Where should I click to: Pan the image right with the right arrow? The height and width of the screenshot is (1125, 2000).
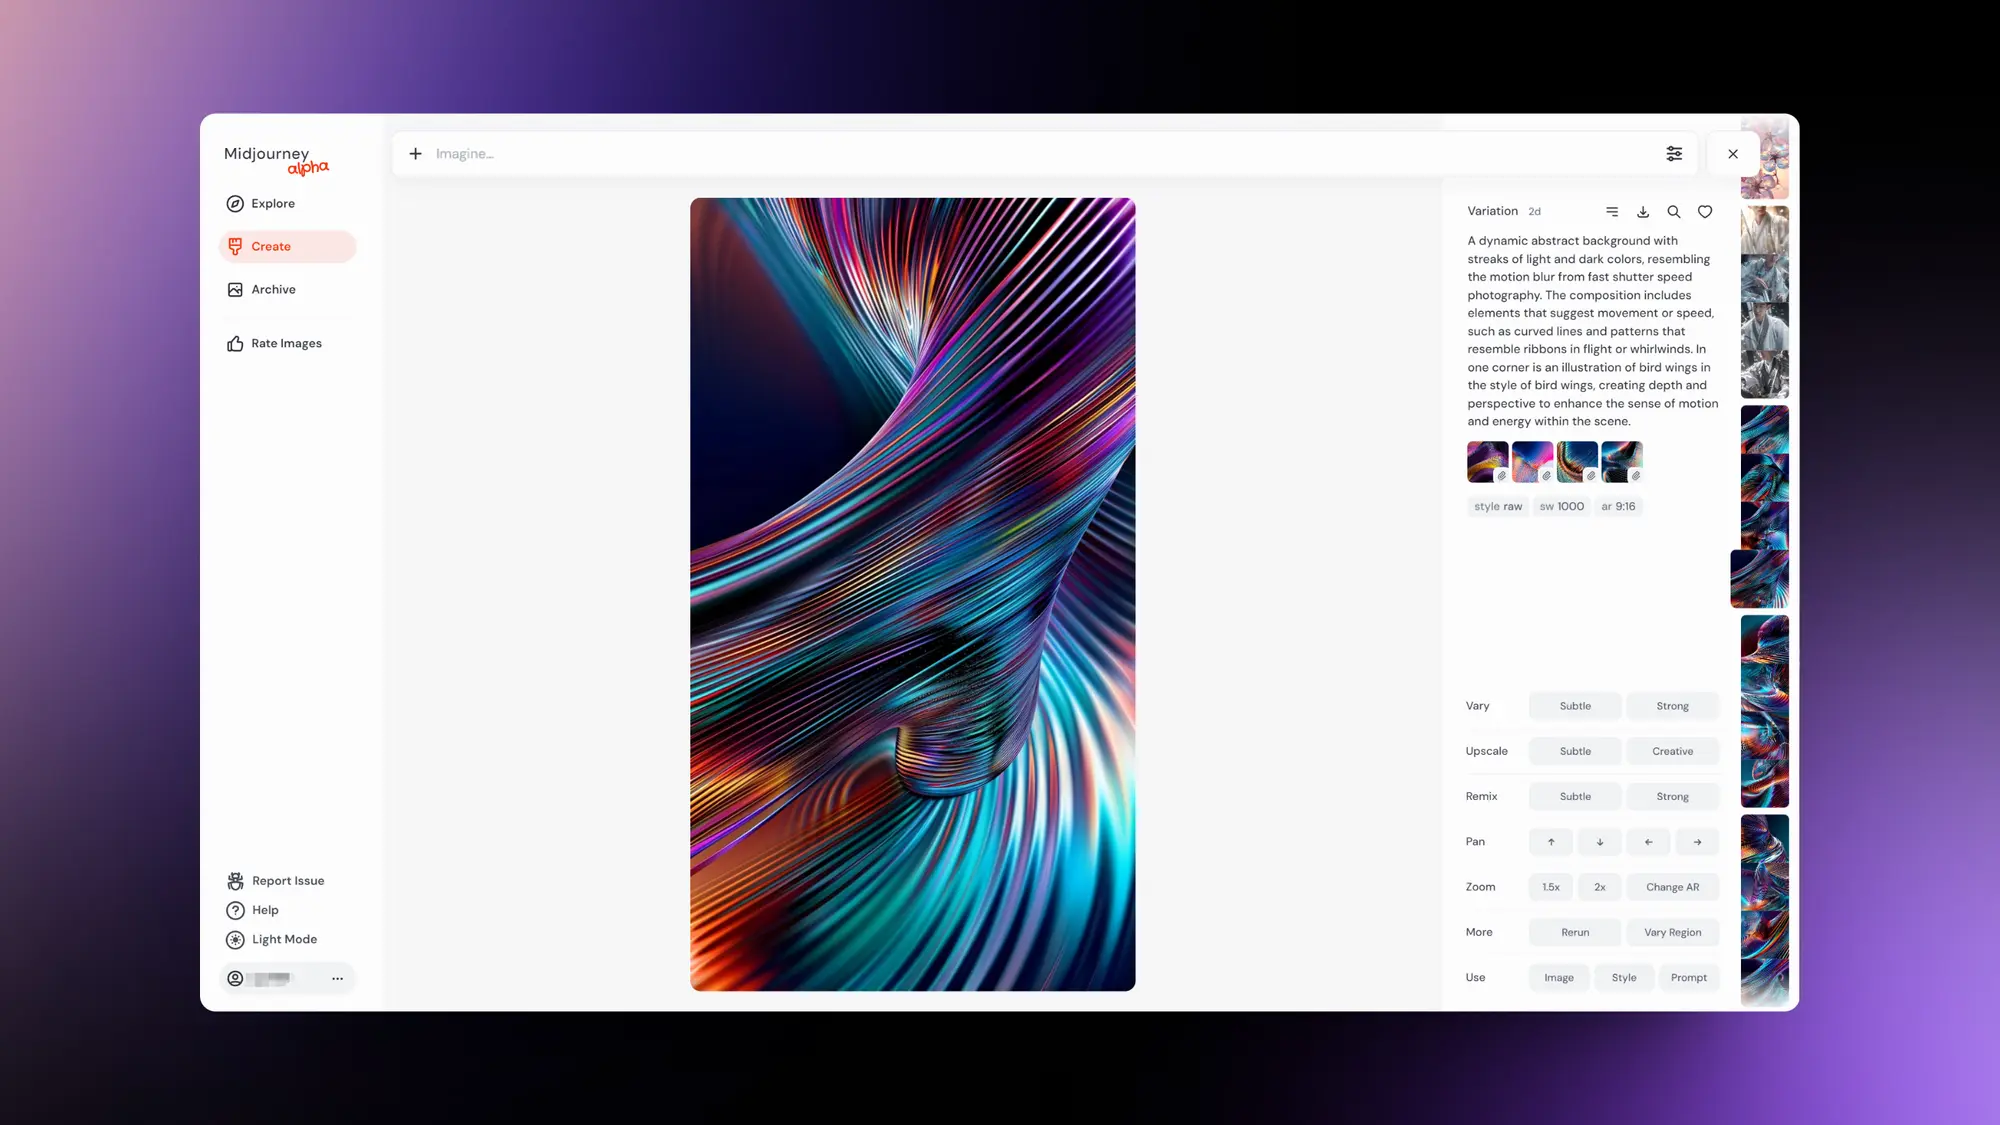[x=1697, y=842]
